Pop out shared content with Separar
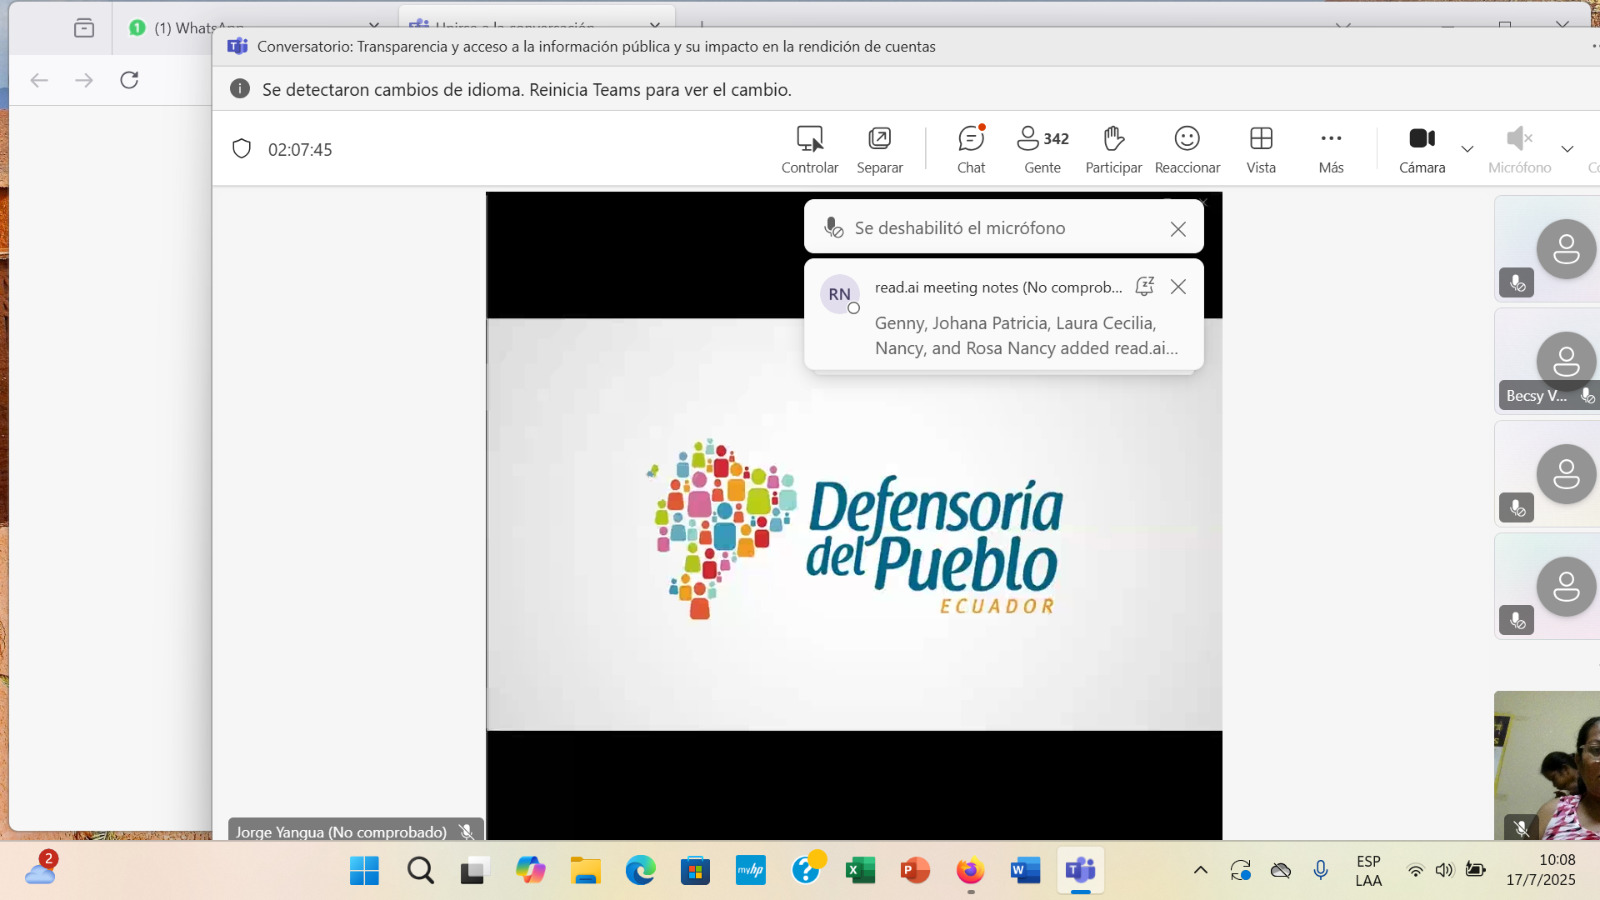Viewport: 1600px width, 900px height. coord(879,149)
